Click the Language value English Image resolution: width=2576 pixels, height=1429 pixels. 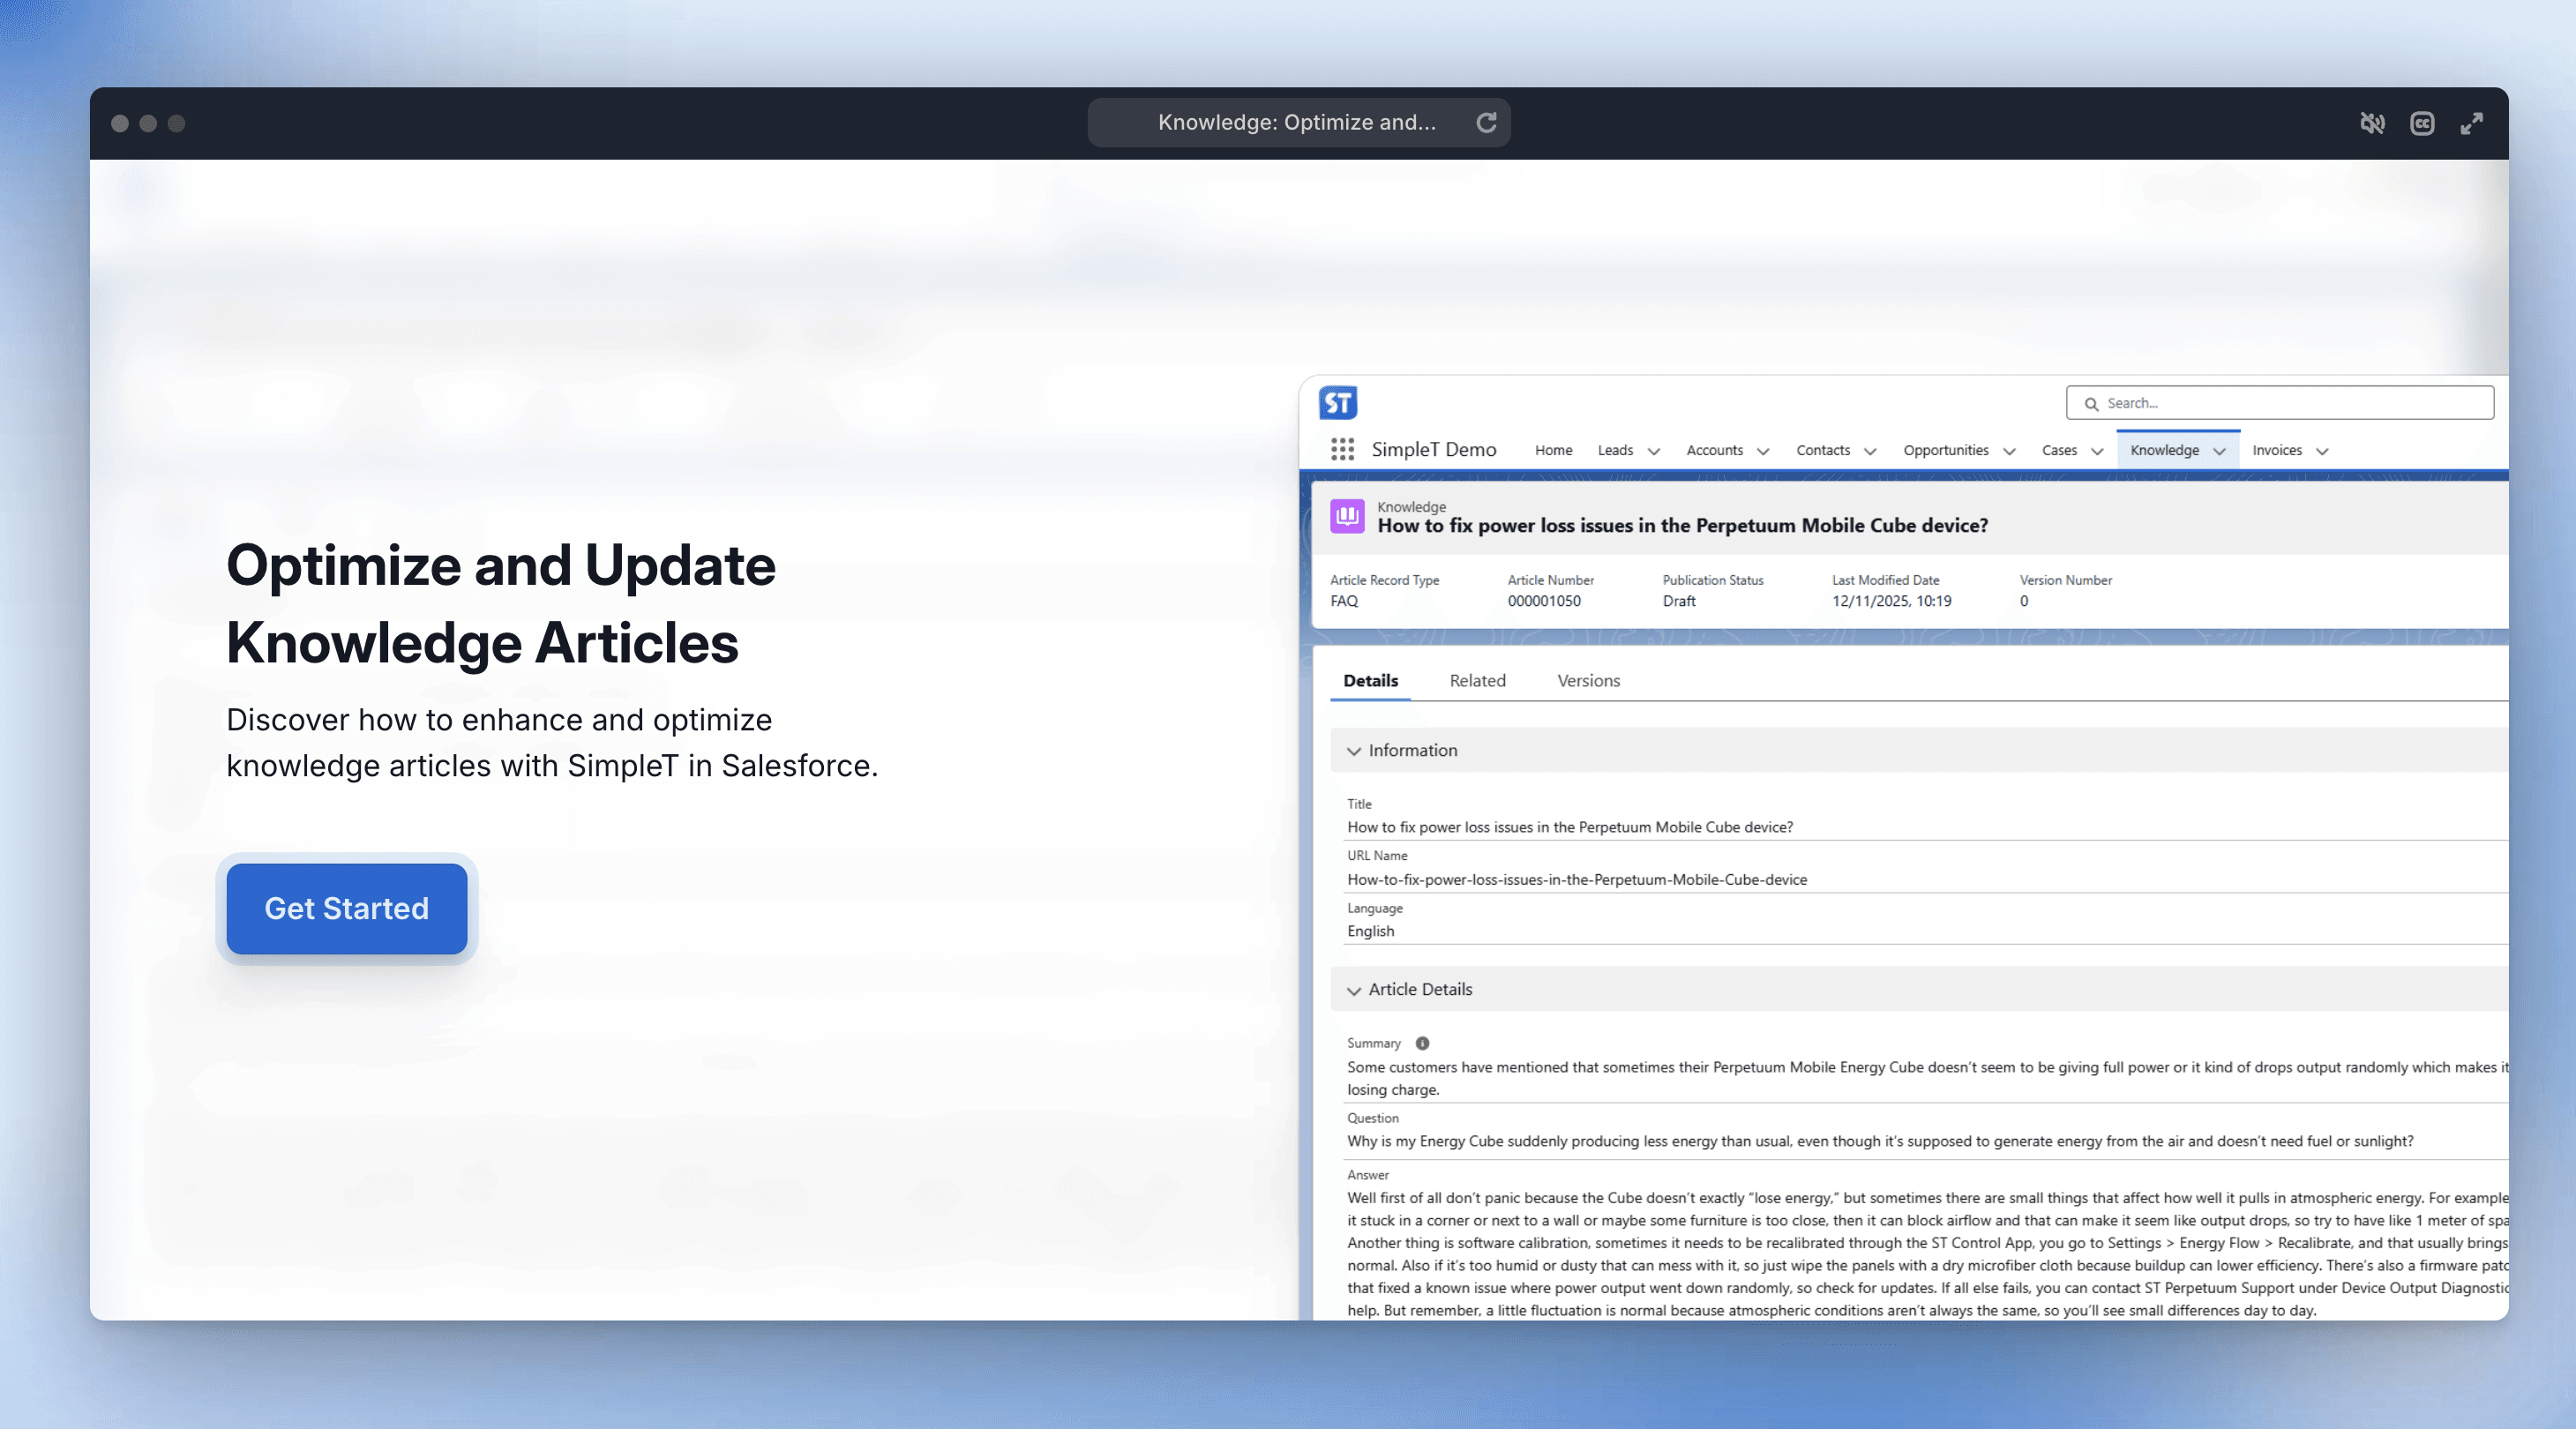click(x=1370, y=931)
